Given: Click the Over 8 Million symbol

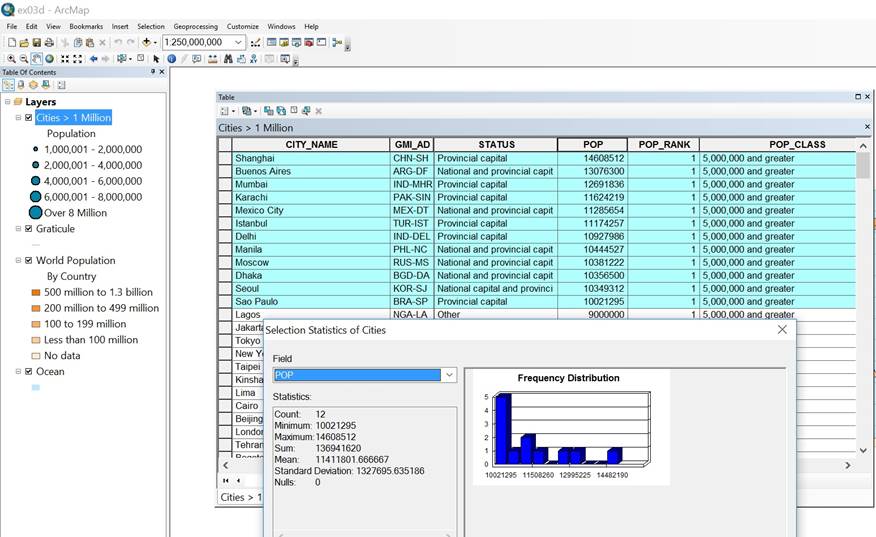Looking at the screenshot, I should point(35,213).
